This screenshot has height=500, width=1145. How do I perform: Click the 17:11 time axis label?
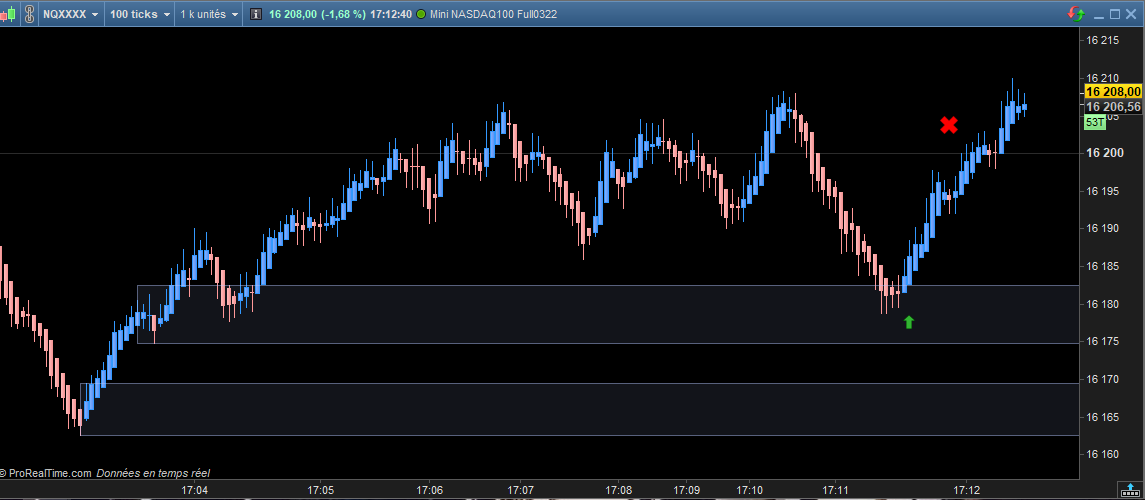(x=836, y=489)
